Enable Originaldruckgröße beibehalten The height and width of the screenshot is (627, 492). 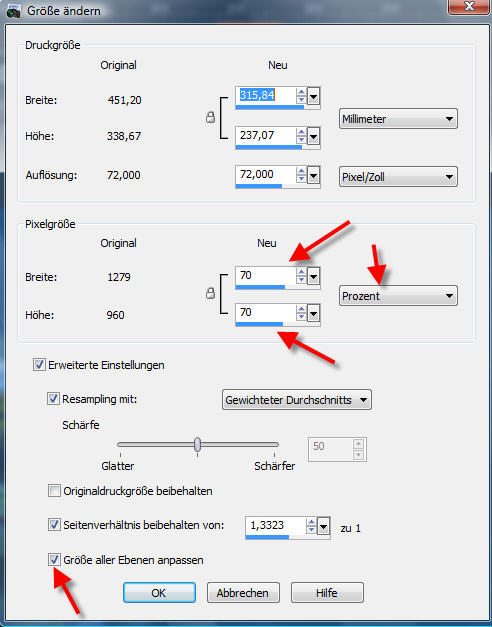tap(54, 491)
